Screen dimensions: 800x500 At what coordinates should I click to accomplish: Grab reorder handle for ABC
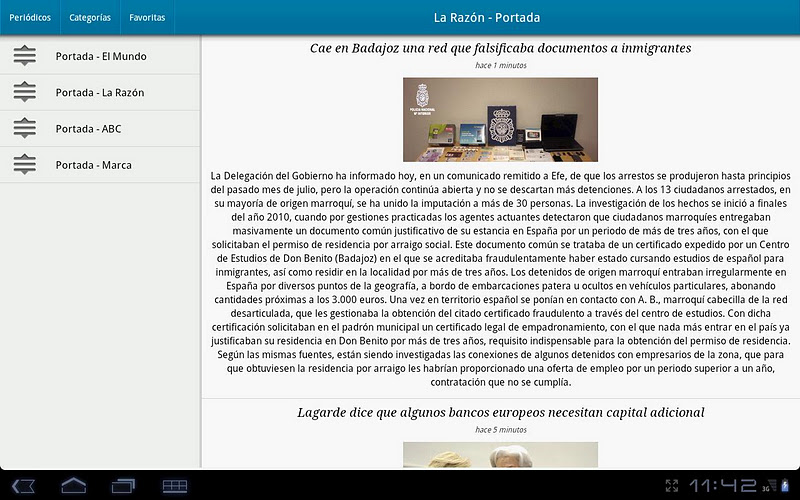(x=24, y=128)
